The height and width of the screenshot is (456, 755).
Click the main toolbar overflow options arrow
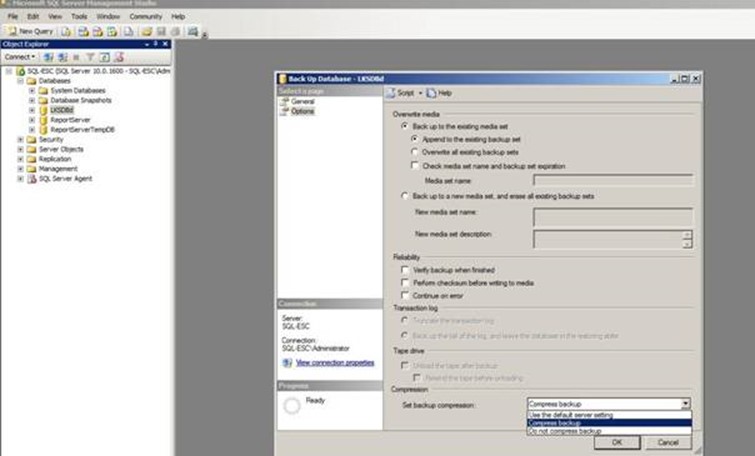tap(205, 34)
